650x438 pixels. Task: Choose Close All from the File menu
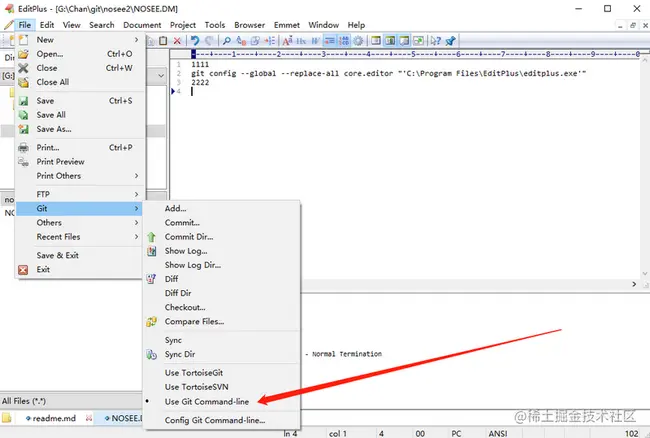tap(79, 82)
